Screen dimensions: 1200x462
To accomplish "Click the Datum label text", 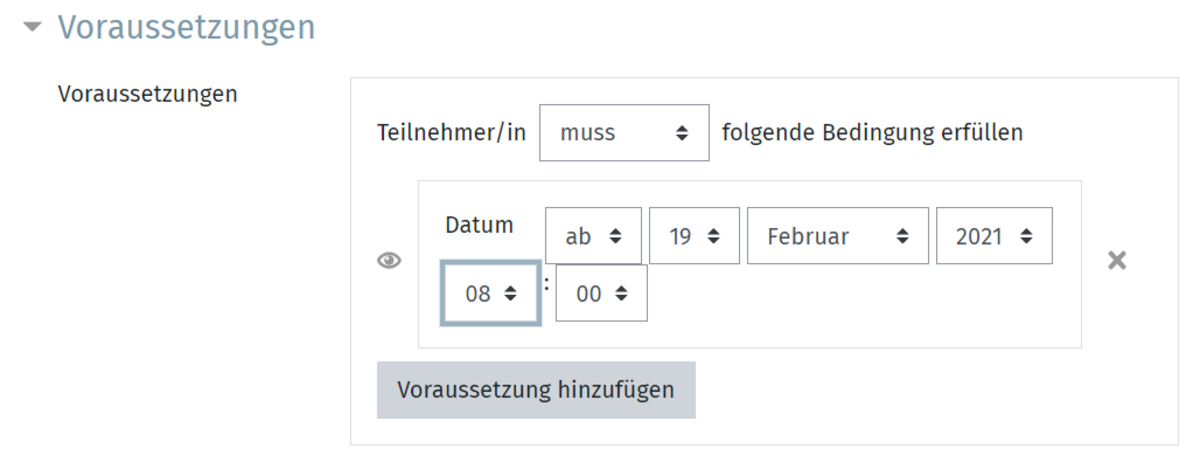I will (479, 225).
